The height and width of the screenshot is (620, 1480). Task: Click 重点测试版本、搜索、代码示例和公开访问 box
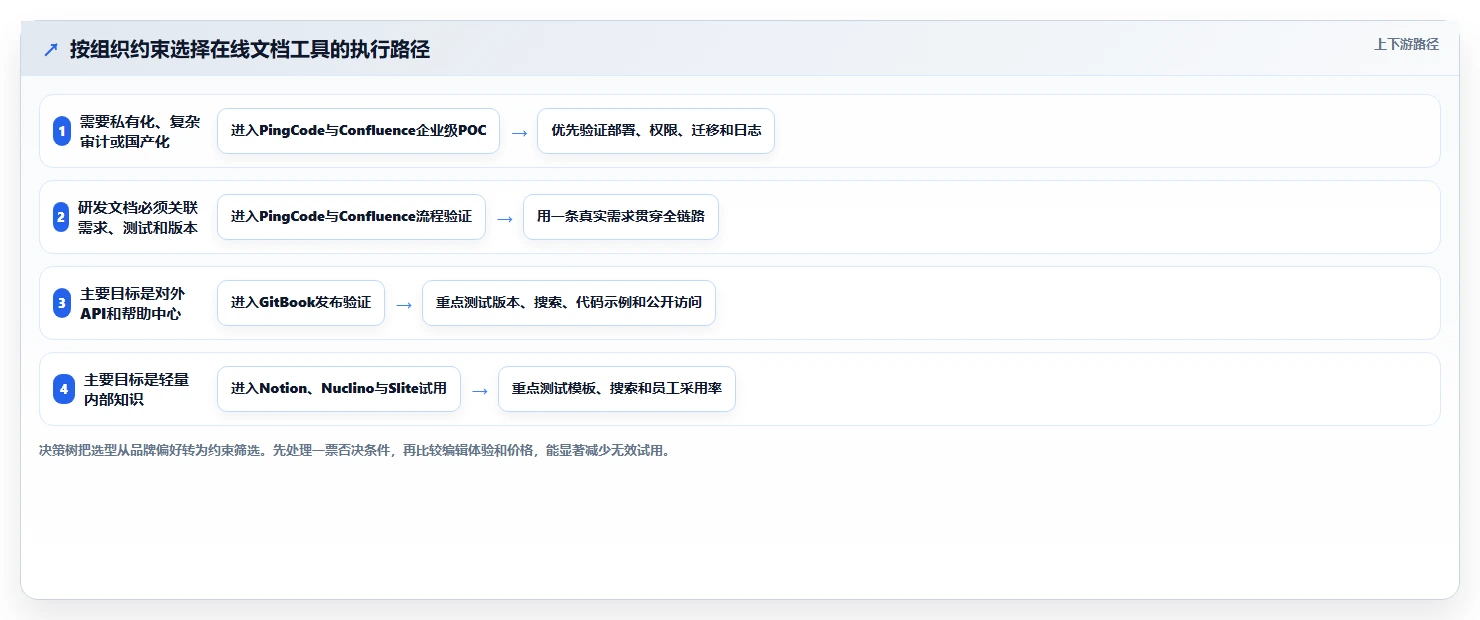tap(569, 303)
